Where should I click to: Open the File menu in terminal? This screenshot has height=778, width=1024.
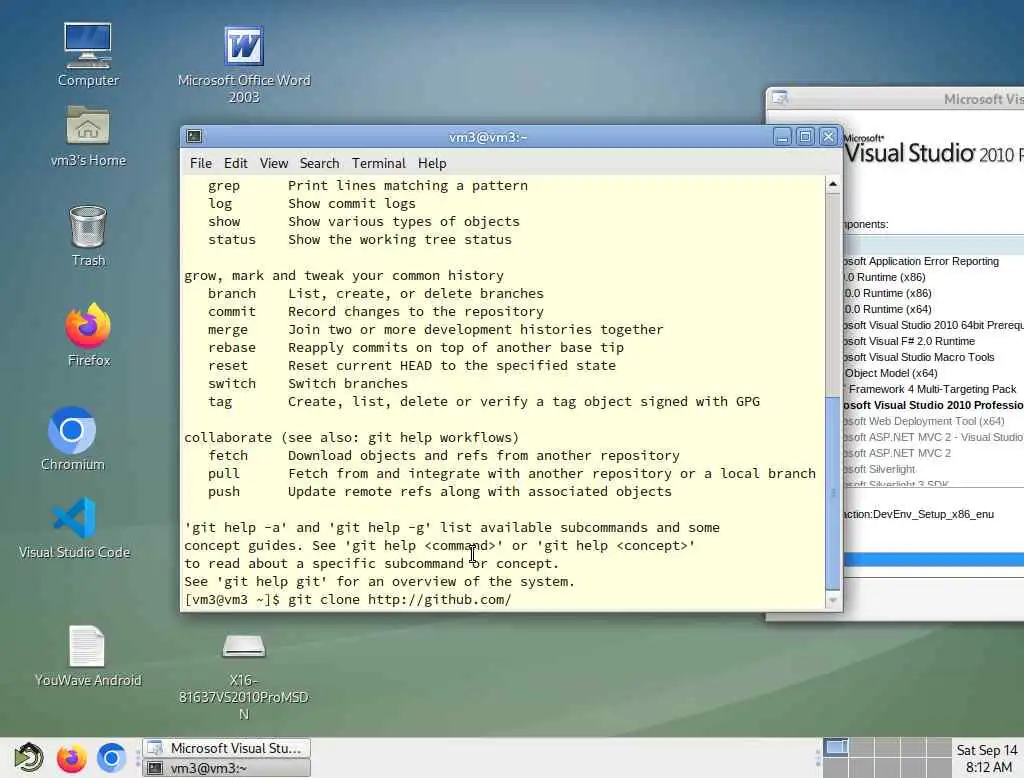tap(200, 163)
